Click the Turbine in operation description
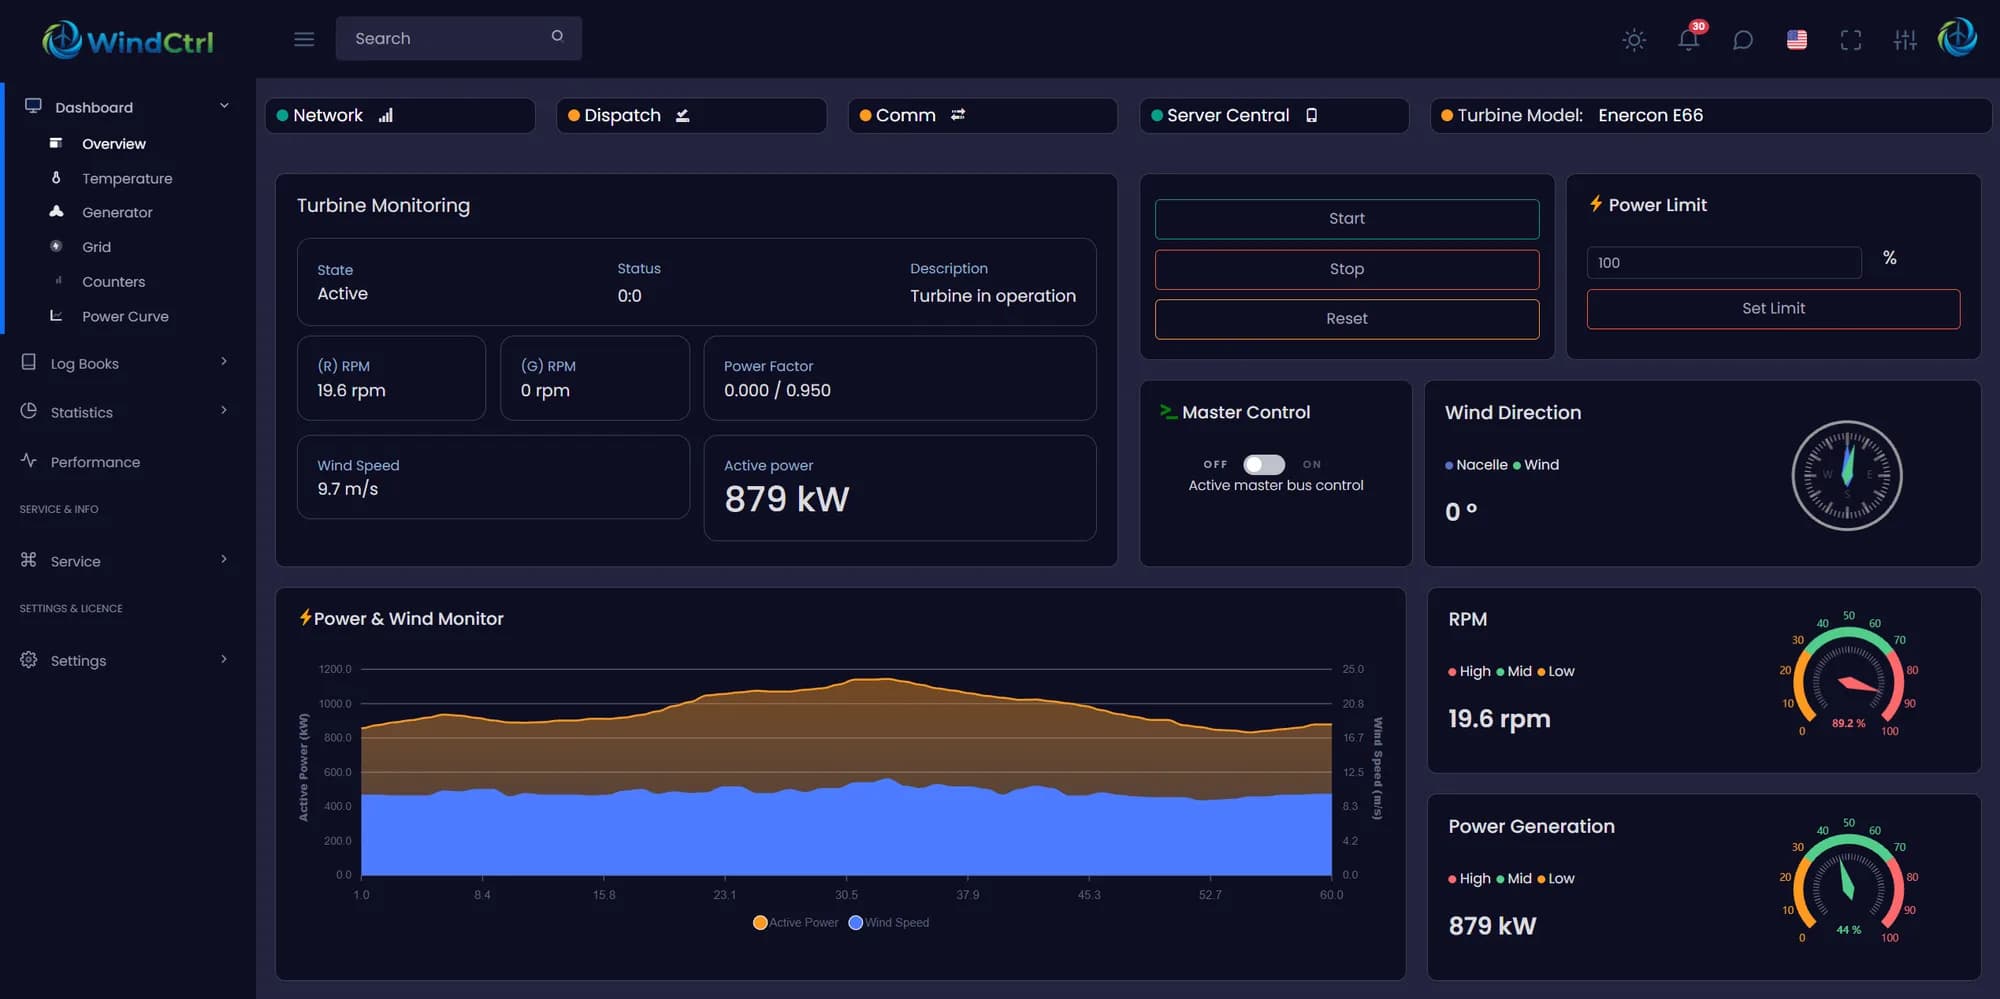This screenshot has height=999, width=2000. 993,296
